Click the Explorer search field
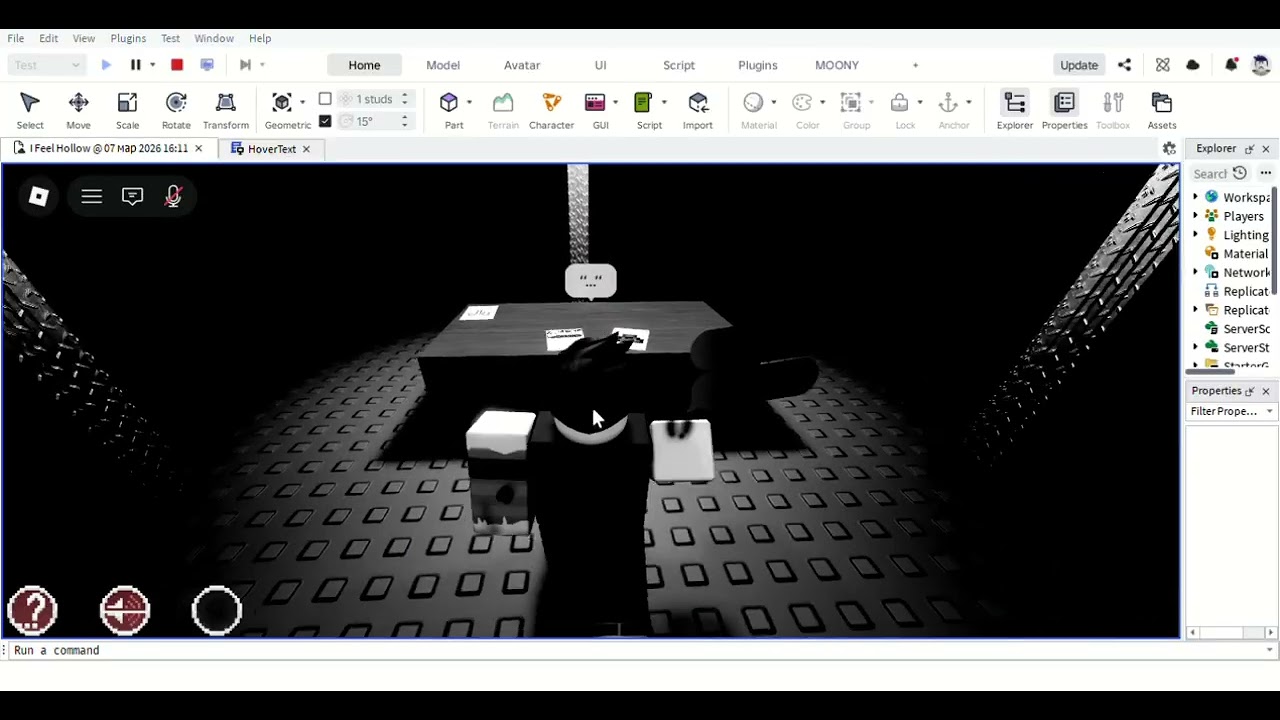 pyautogui.click(x=1209, y=173)
